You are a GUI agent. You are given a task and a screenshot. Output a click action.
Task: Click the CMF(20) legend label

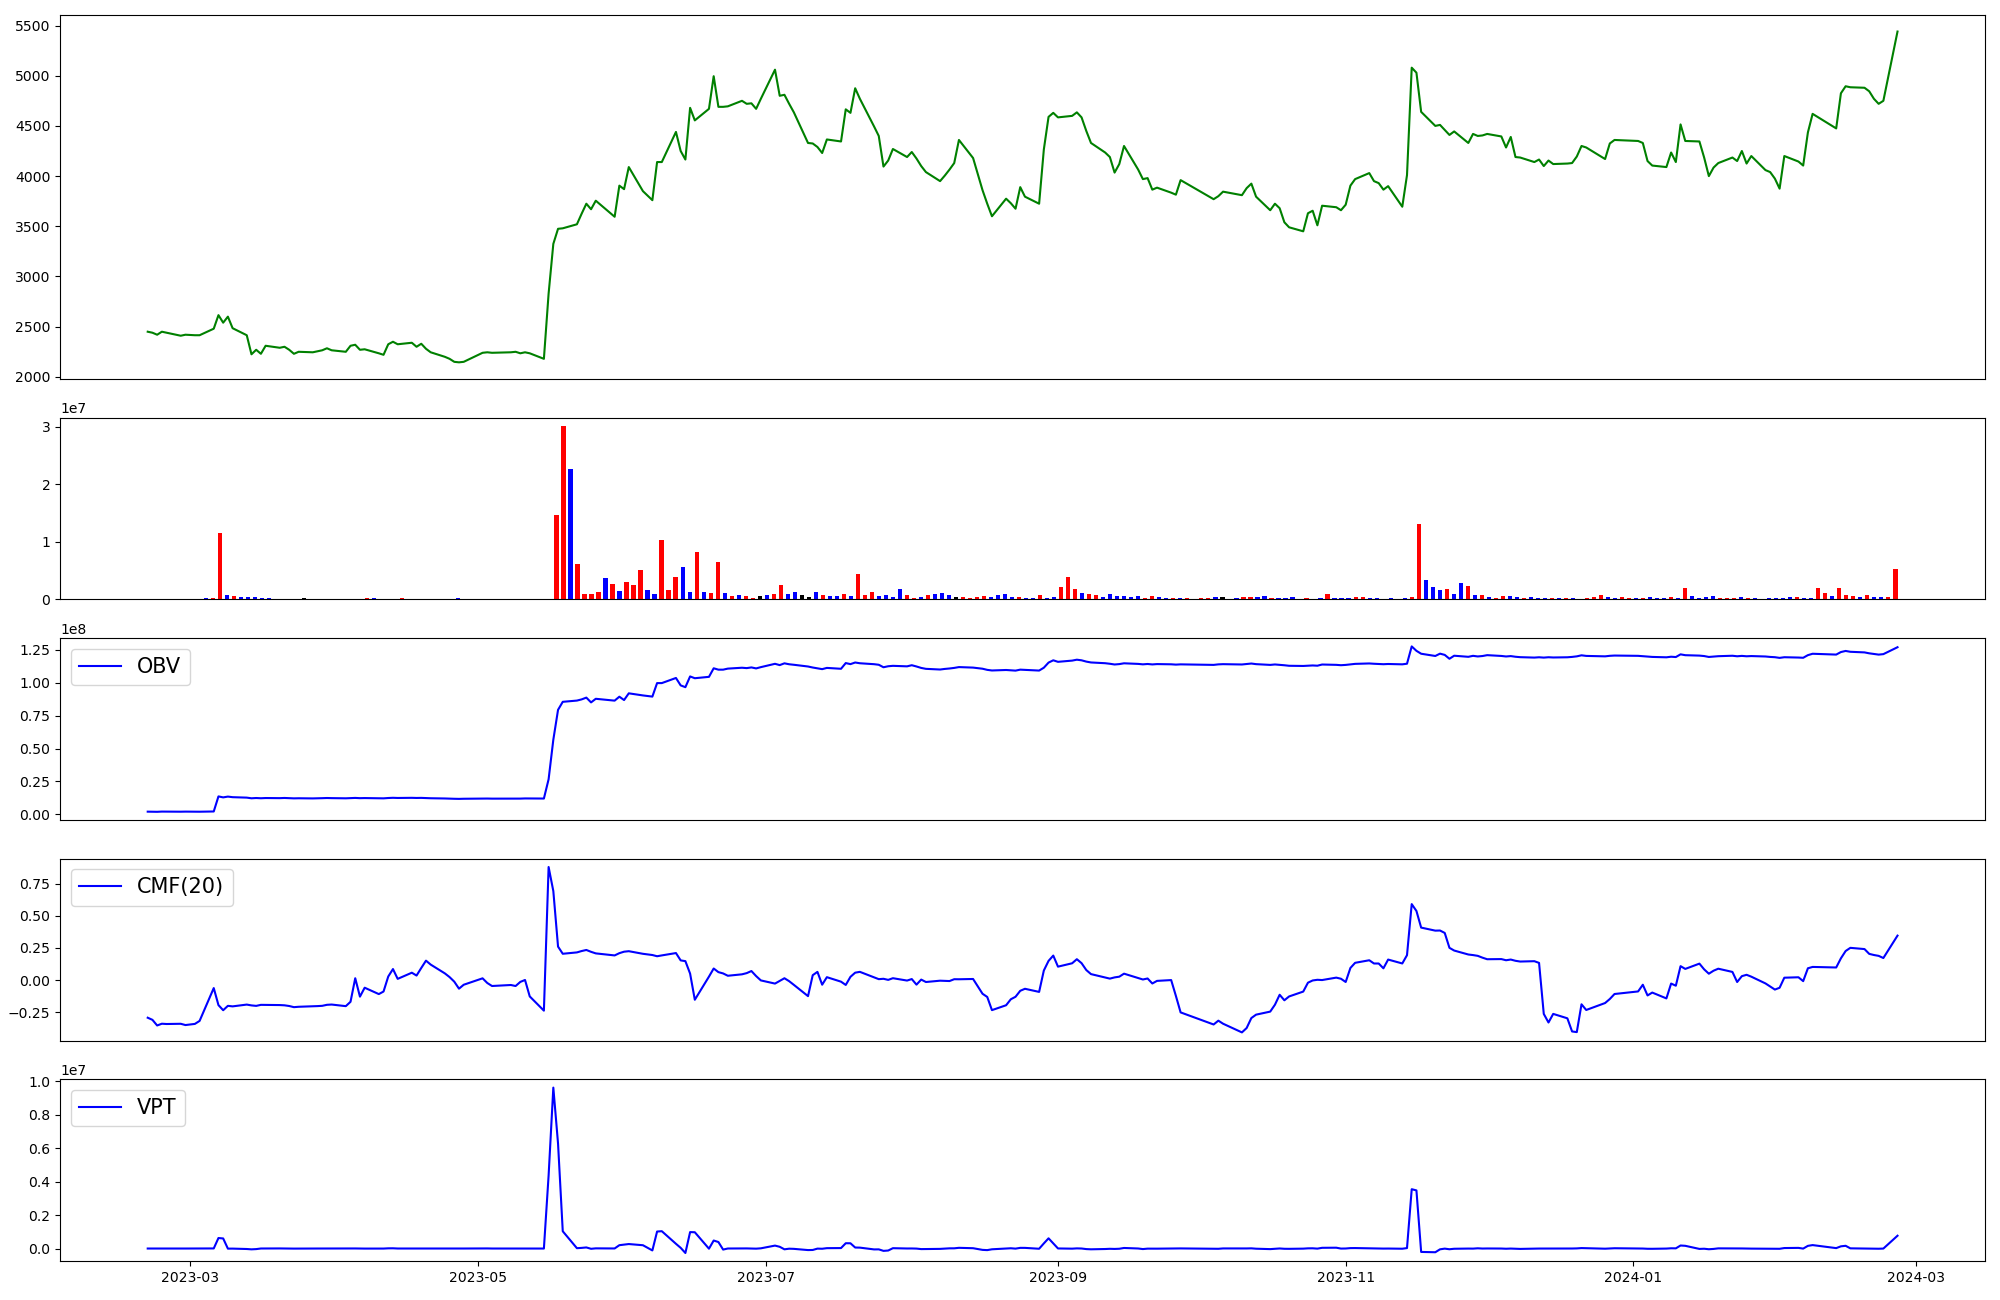coord(179,887)
